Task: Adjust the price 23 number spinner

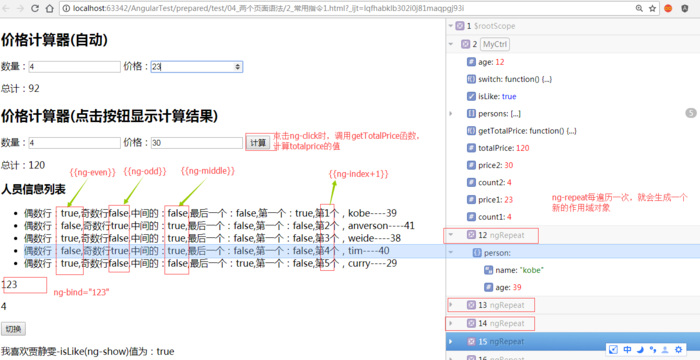Action: [238, 67]
